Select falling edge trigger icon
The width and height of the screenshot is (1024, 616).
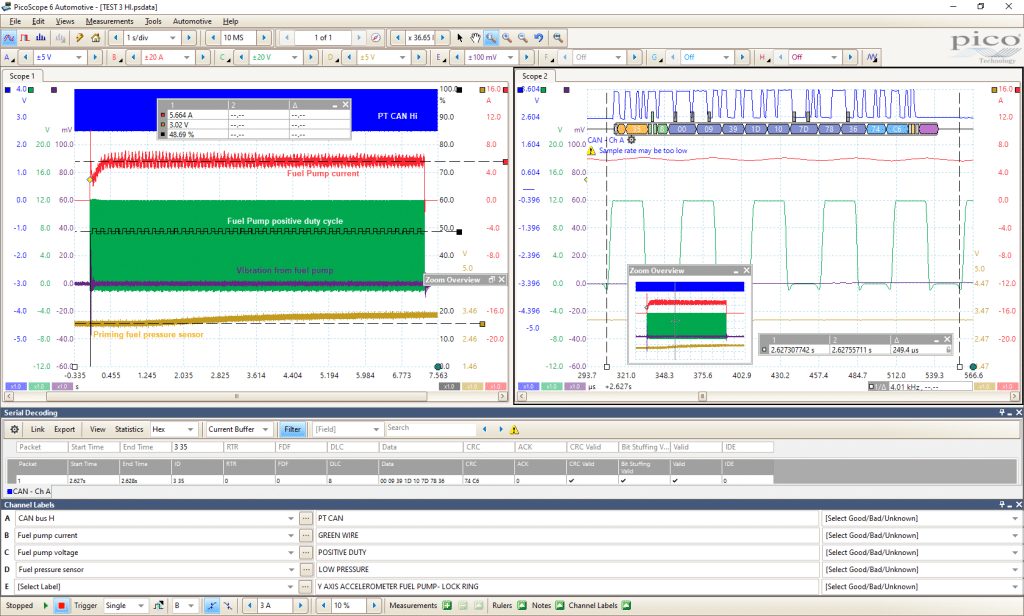(x=227, y=606)
